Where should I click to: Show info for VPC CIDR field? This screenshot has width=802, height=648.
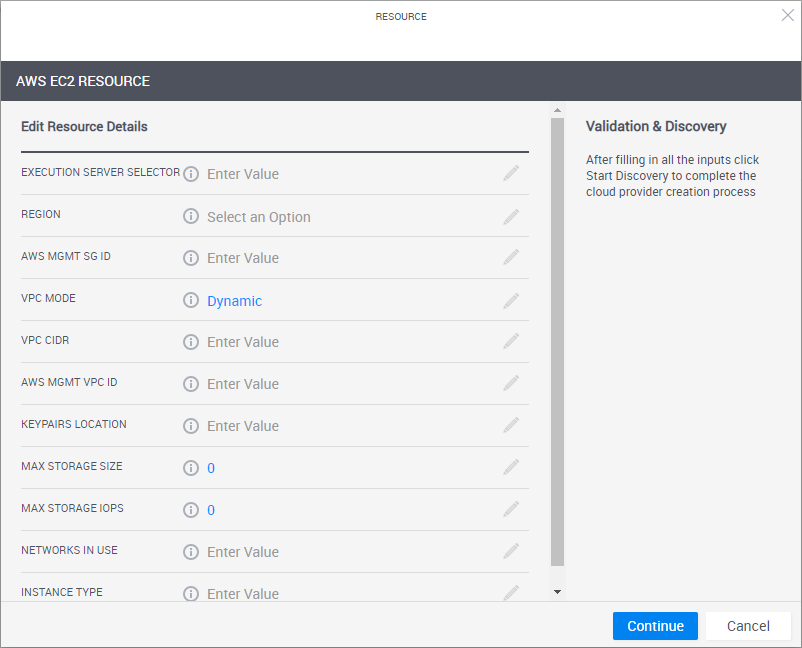tap(191, 342)
